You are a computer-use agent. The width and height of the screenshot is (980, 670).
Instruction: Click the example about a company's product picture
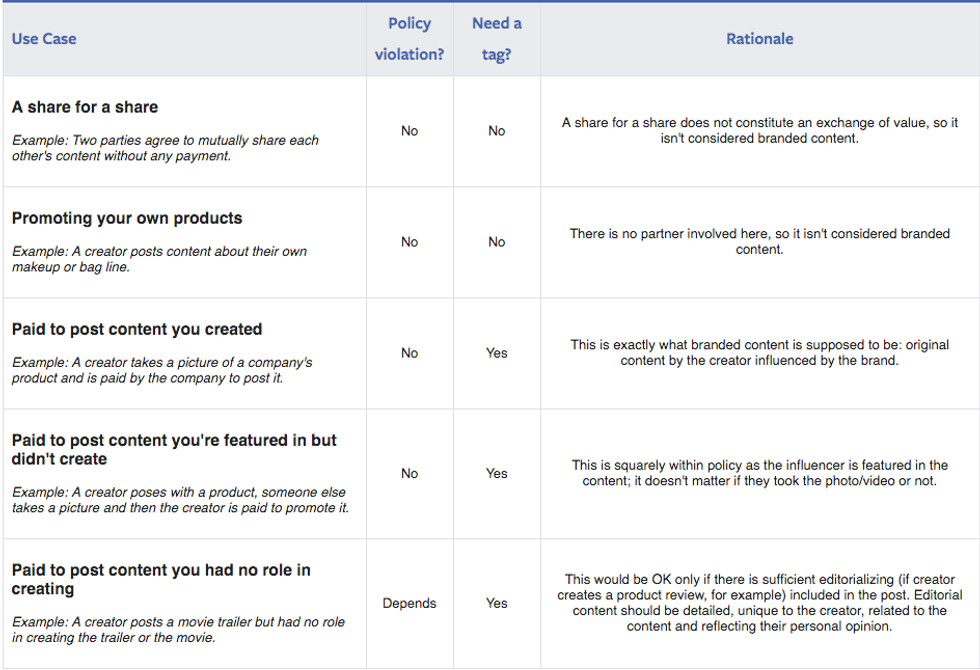click(x=162, y=370)
